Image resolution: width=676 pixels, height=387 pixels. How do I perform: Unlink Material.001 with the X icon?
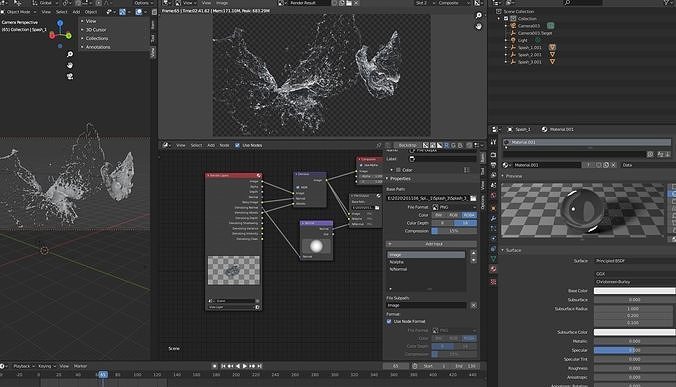[613, 165]
